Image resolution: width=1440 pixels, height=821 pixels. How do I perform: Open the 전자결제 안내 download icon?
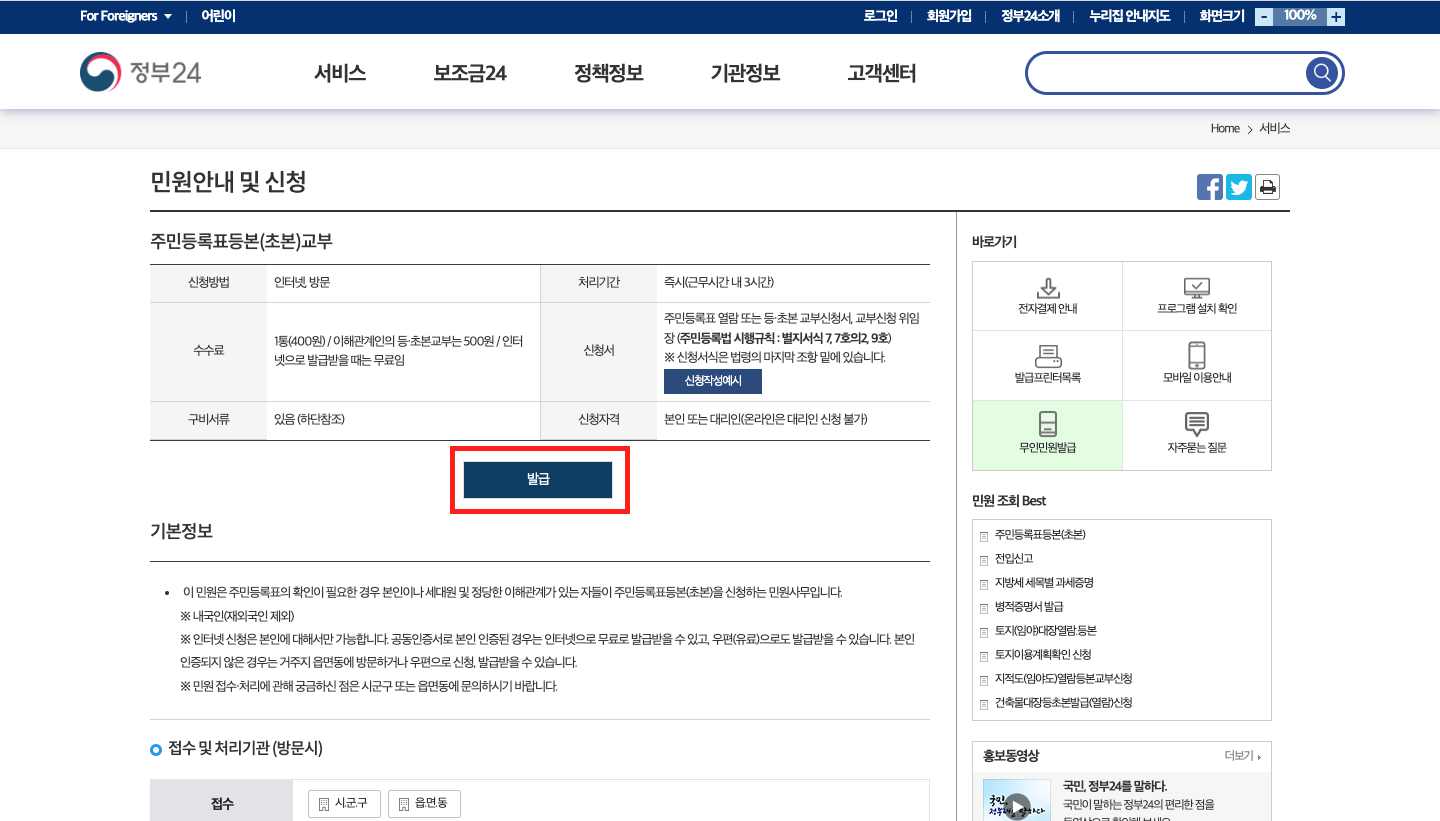point(1047,288)
